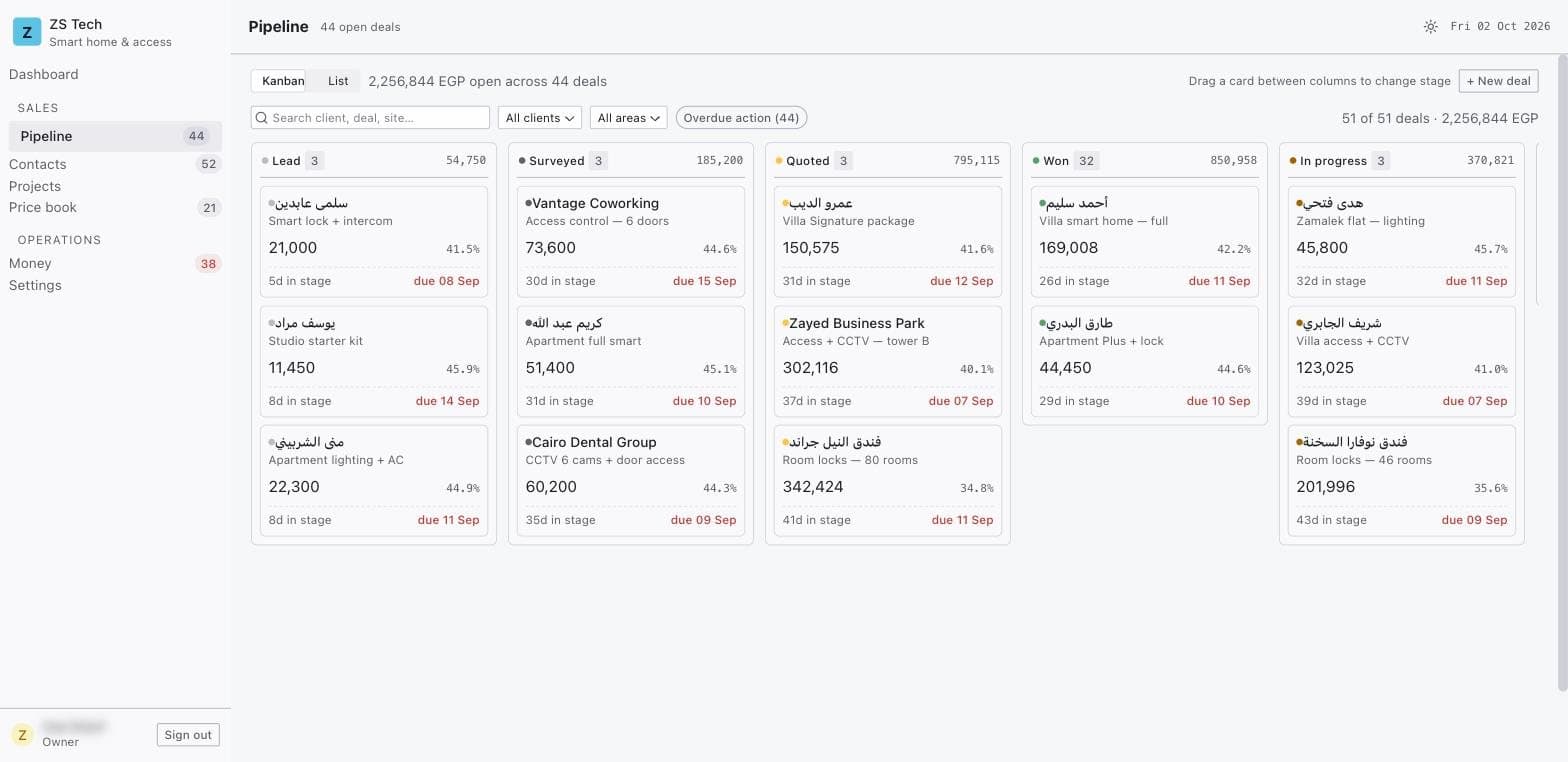Click the Lead column header
Screen dimensions: 1568x762
tap(374, 161)
